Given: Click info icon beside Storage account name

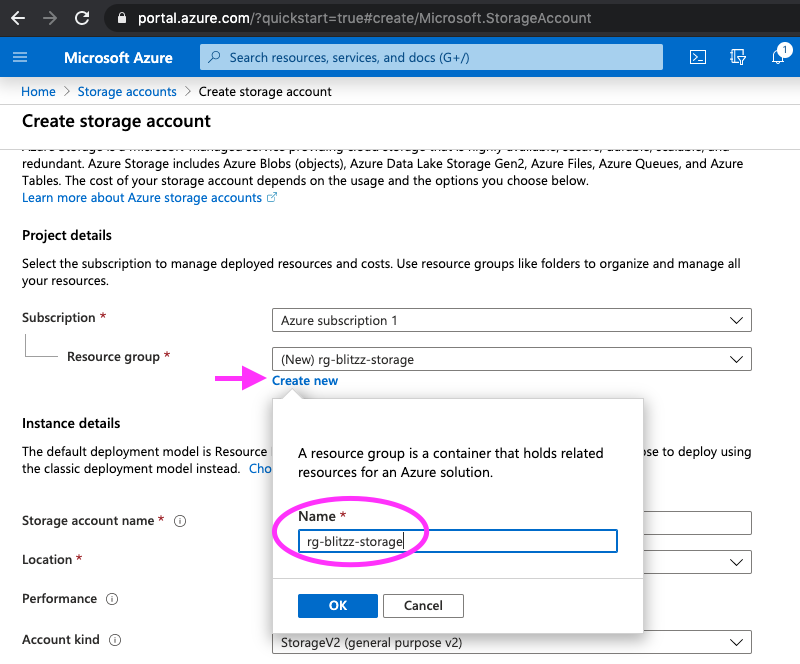Looking at the screenshot, I should coord(180,521).
